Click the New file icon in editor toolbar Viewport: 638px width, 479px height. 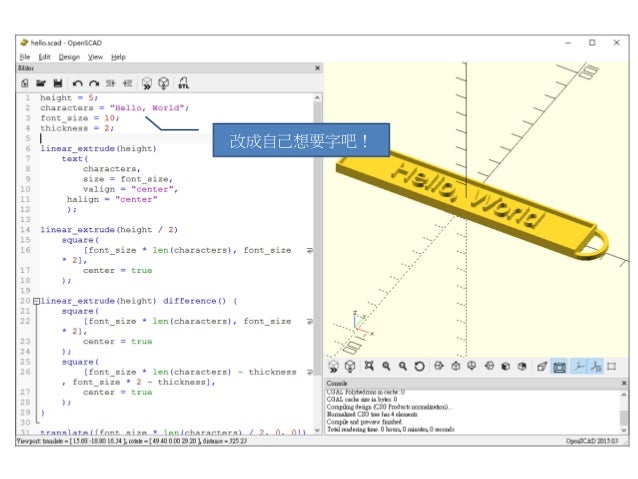pyautogui.click(x=25, y=83)
